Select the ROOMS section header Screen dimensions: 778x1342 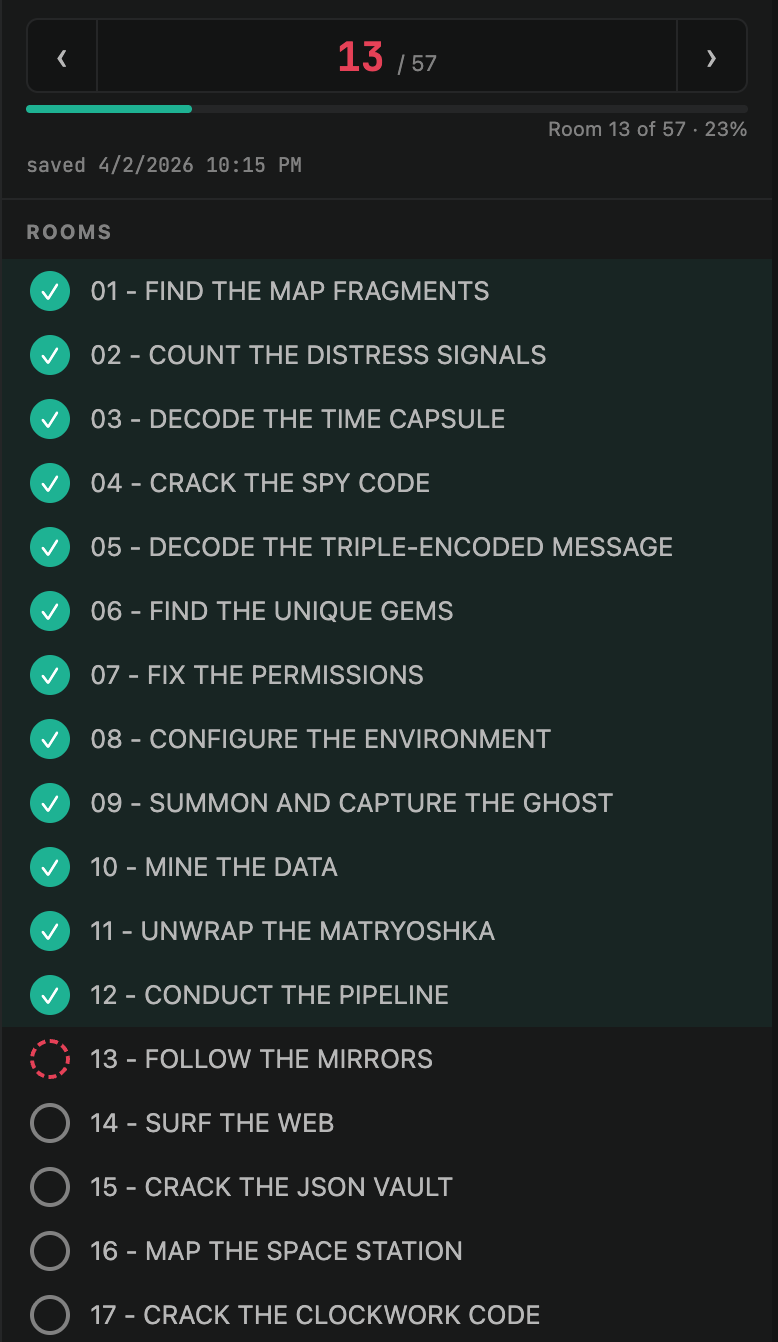(69, 231)
